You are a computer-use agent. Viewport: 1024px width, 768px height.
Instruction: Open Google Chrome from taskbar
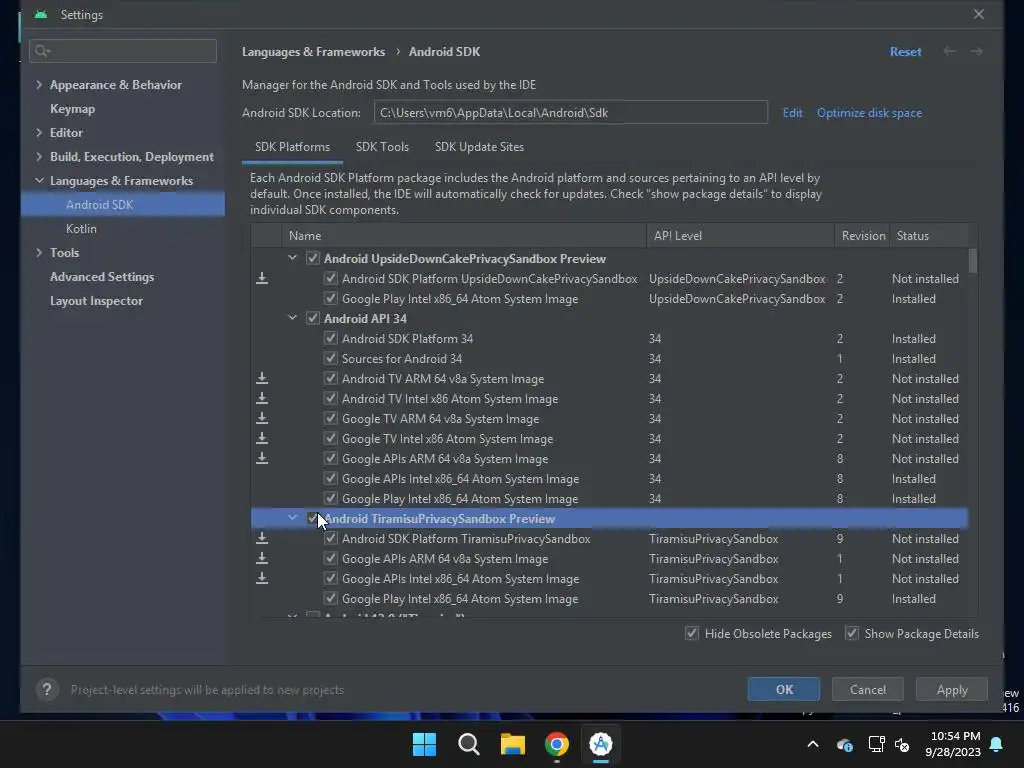pos(557,744)
